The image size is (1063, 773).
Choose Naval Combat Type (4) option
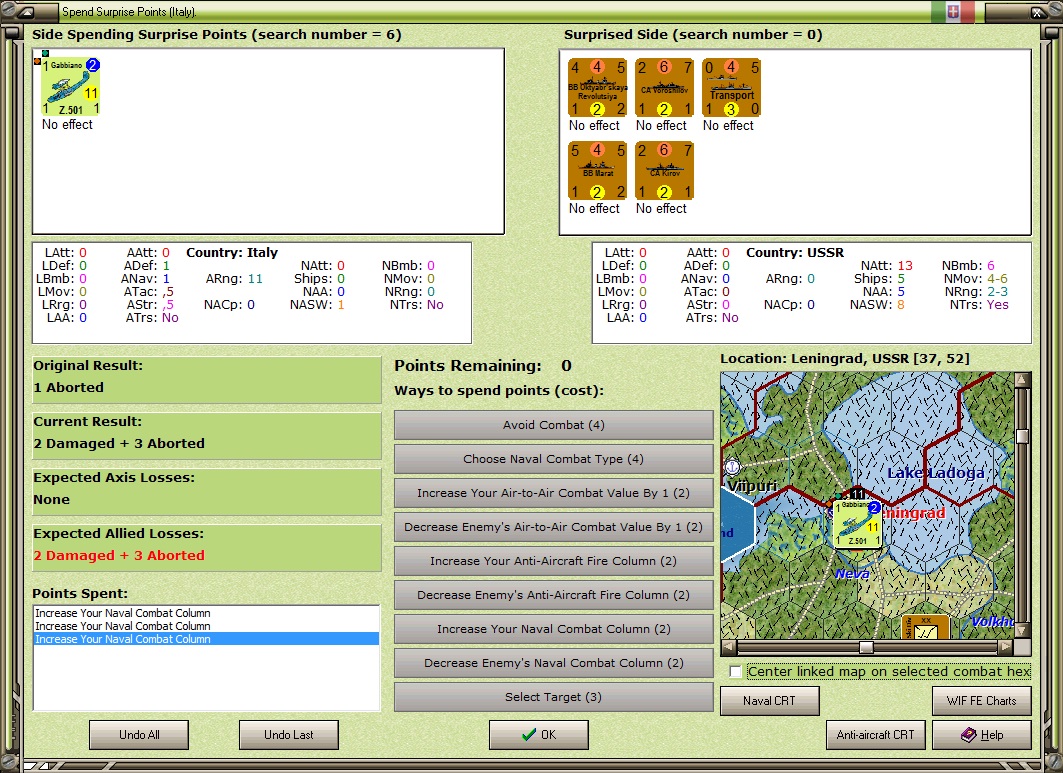553,459
